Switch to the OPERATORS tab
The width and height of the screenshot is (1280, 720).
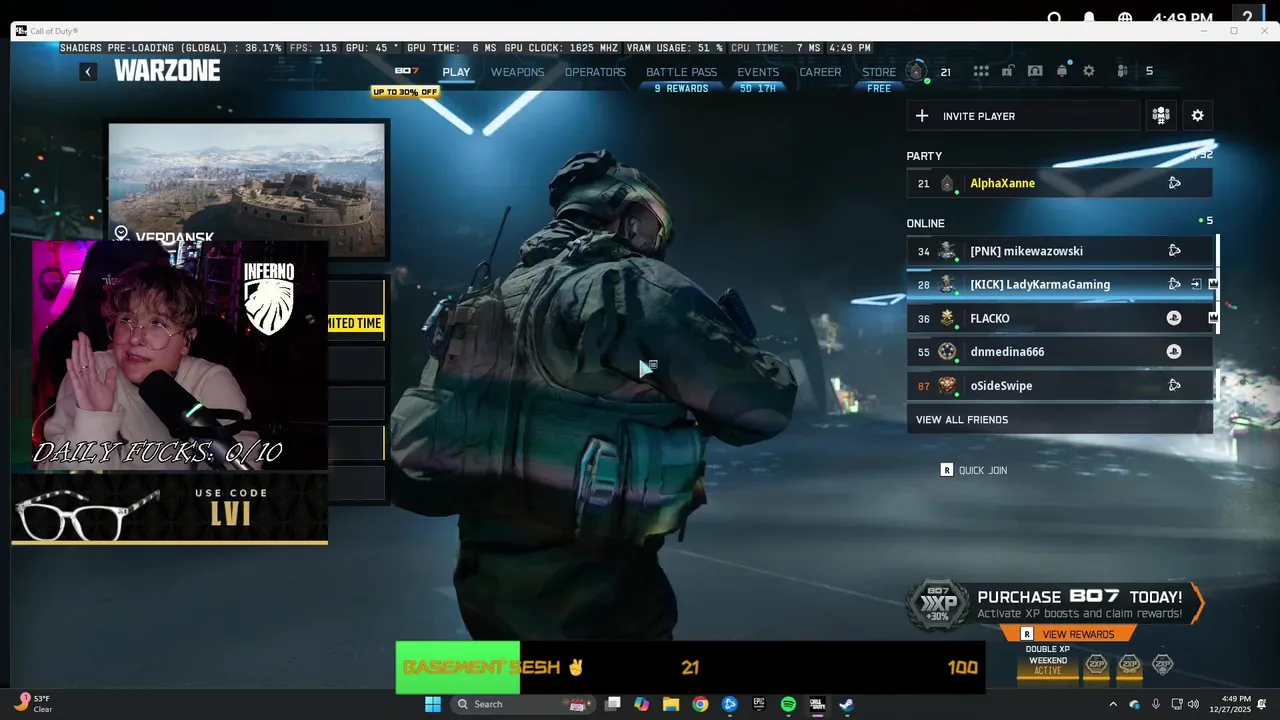point(595,72)
